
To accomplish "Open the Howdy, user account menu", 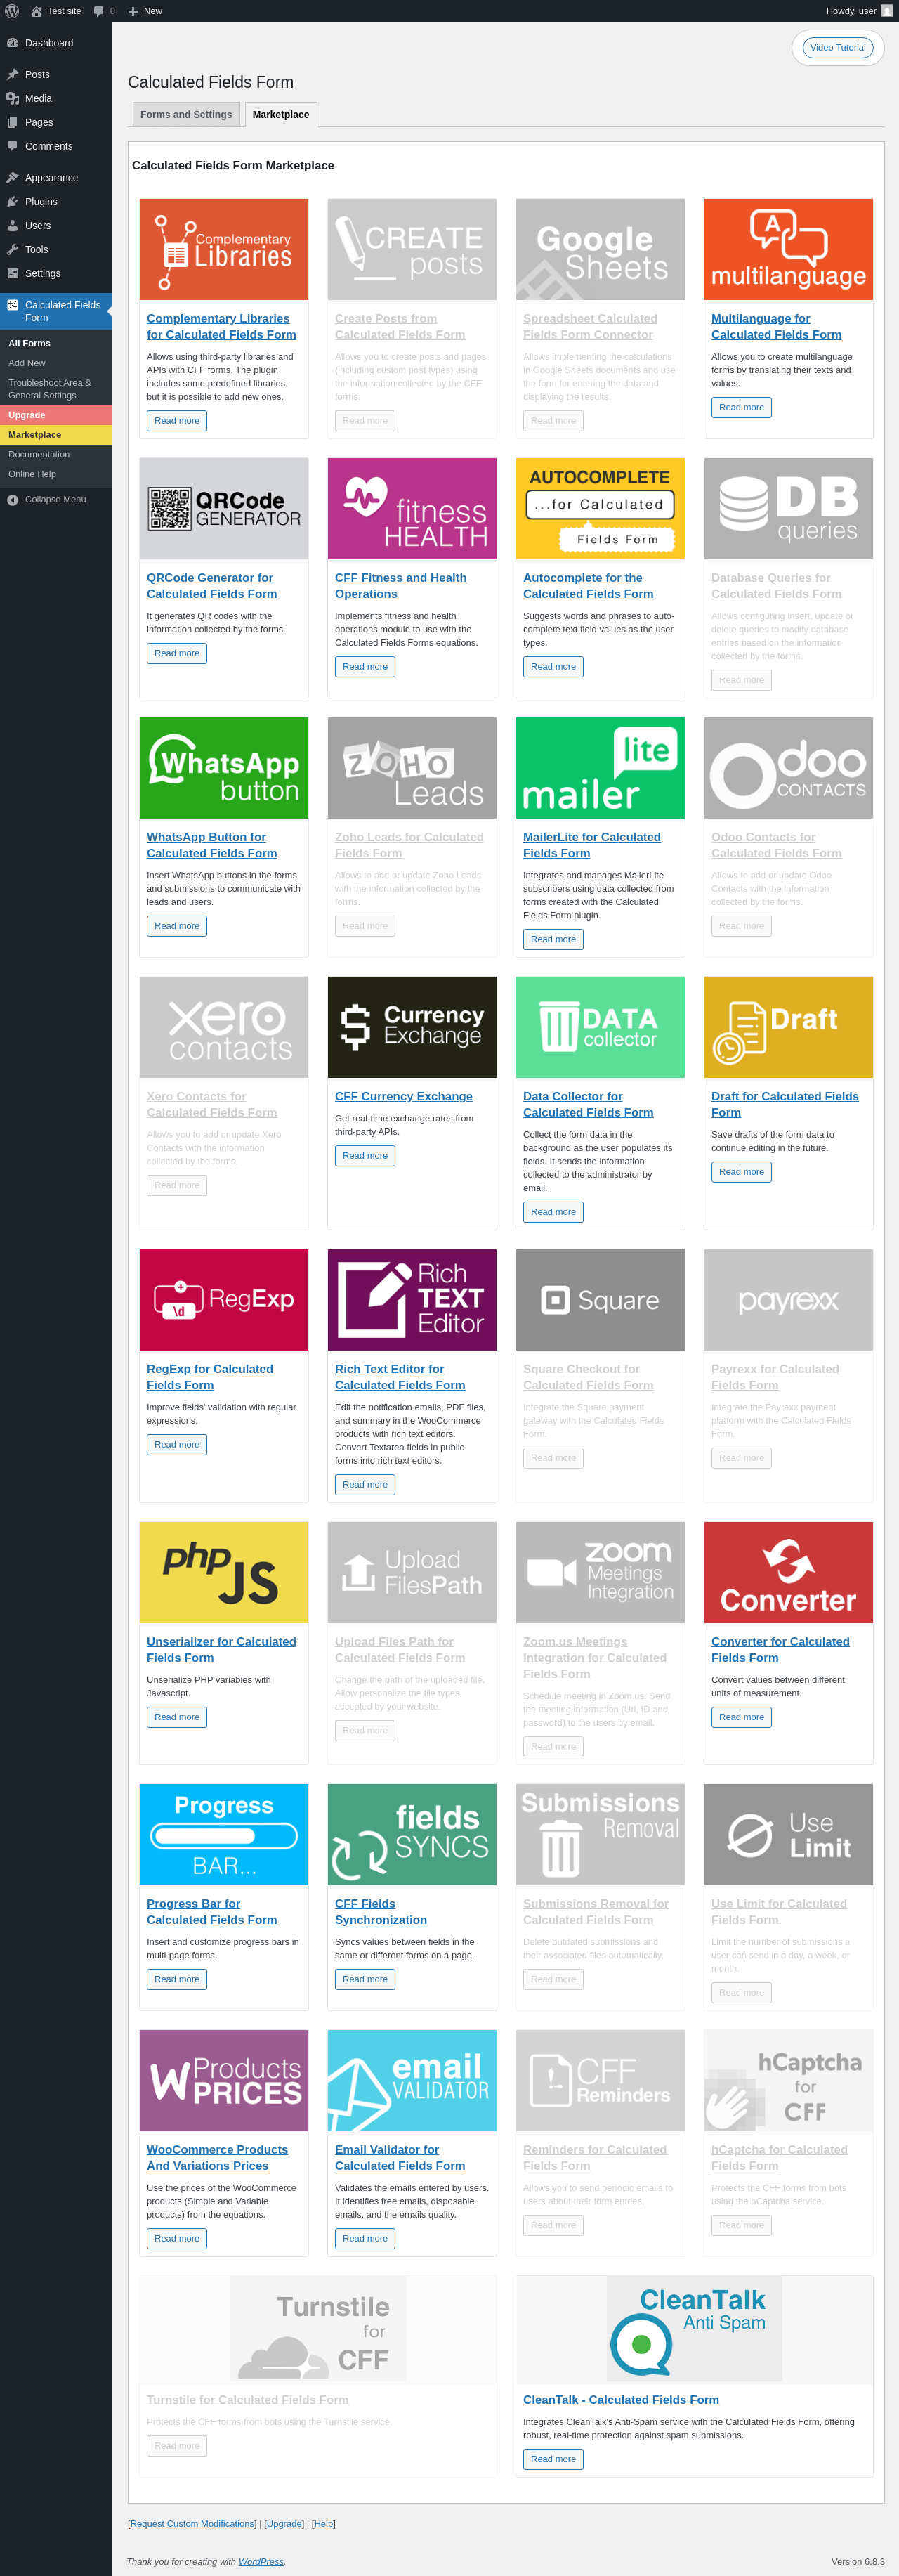I will (858, 11).
